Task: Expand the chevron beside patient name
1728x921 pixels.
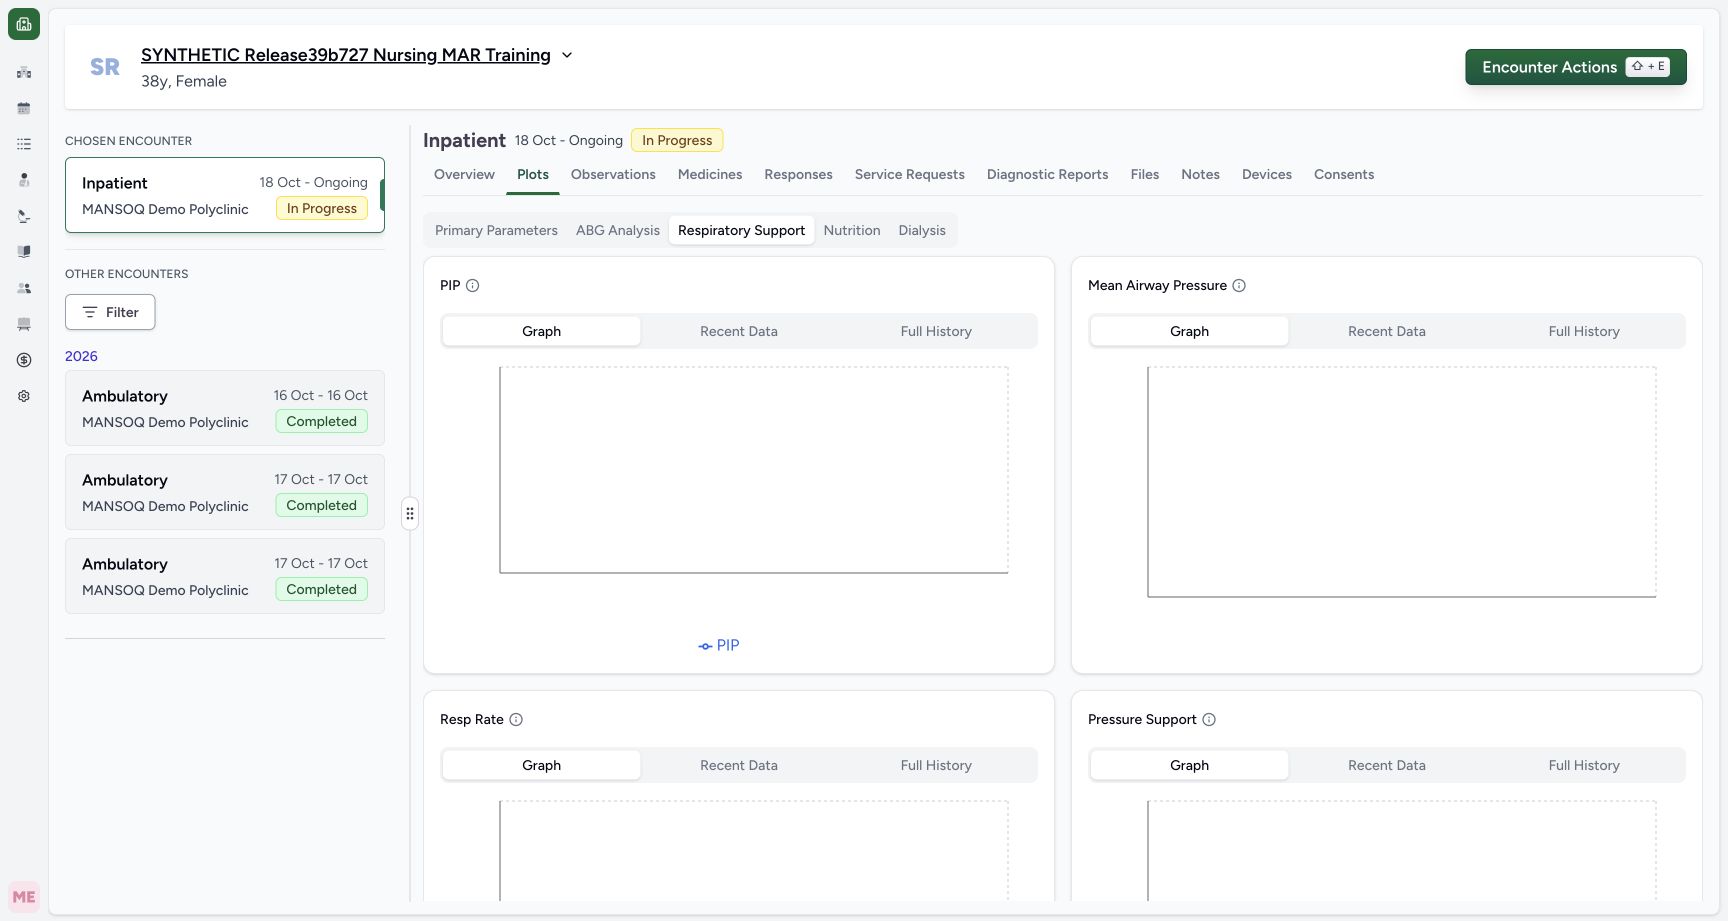Action: (567, 55)
